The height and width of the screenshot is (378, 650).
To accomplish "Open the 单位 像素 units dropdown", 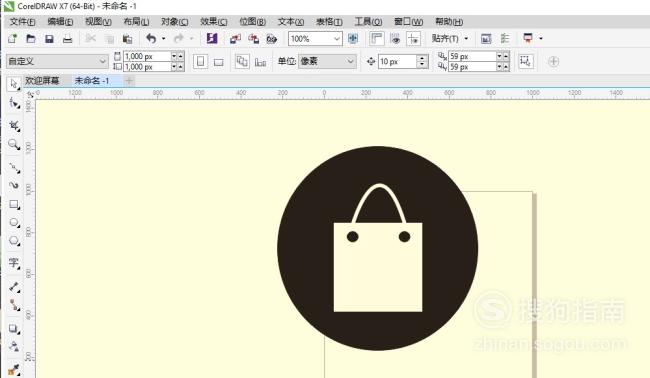I will click(x=327, y=61).
